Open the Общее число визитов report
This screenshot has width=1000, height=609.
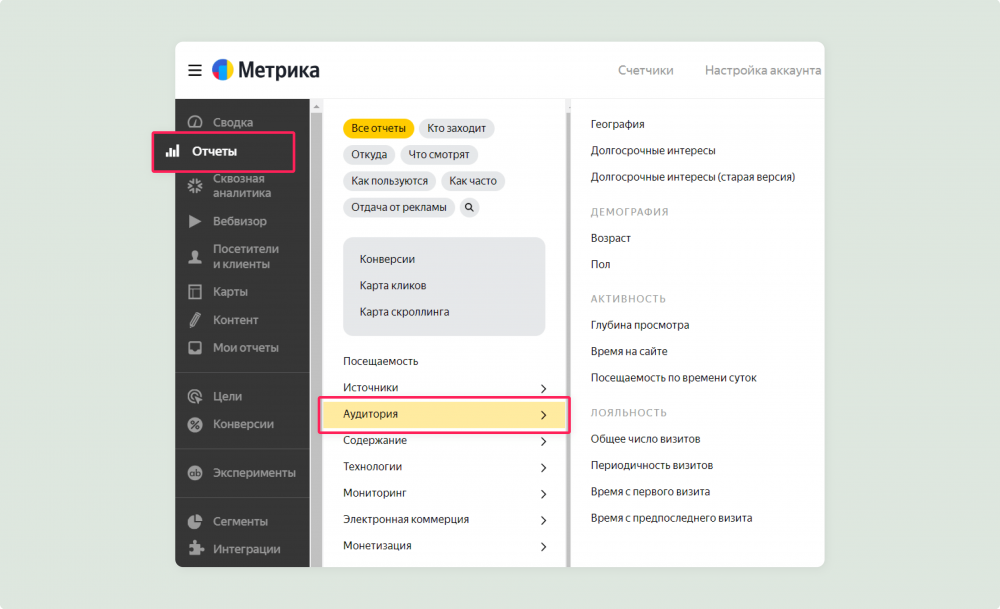tap(645, 439)
